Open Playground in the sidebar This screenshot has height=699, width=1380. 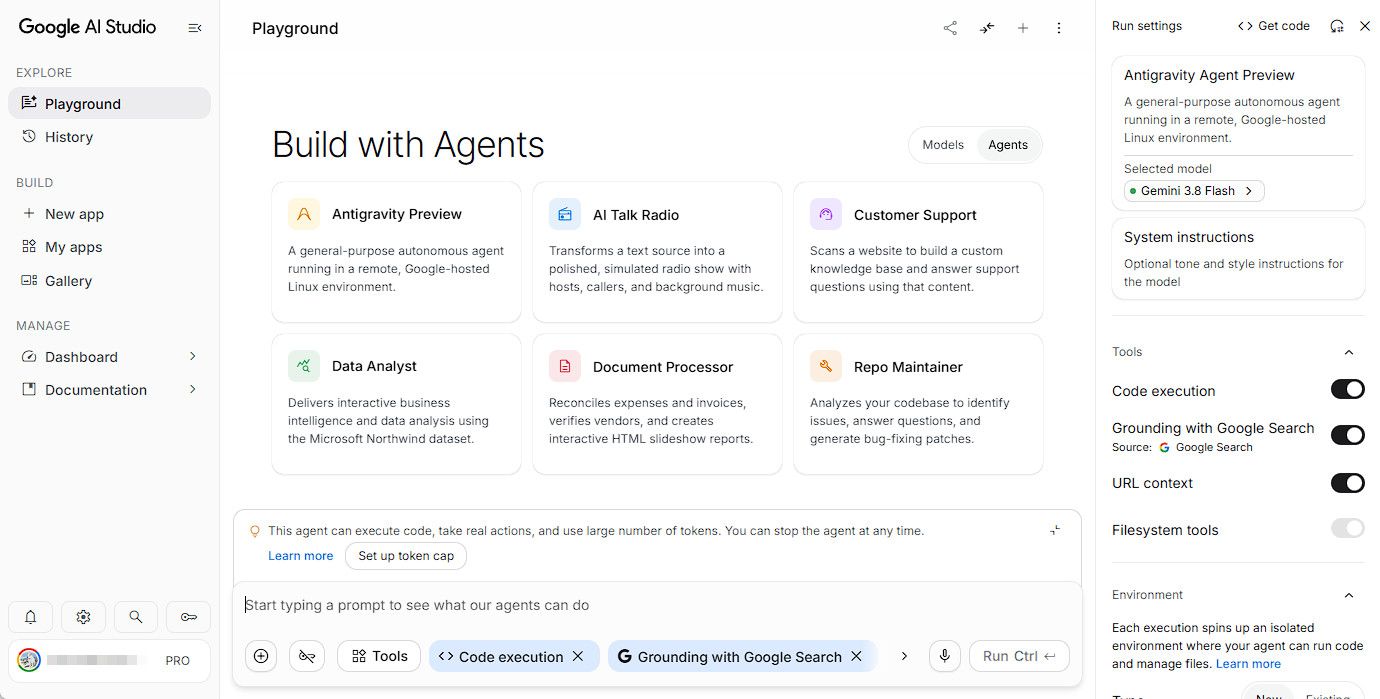coord(109,103)
